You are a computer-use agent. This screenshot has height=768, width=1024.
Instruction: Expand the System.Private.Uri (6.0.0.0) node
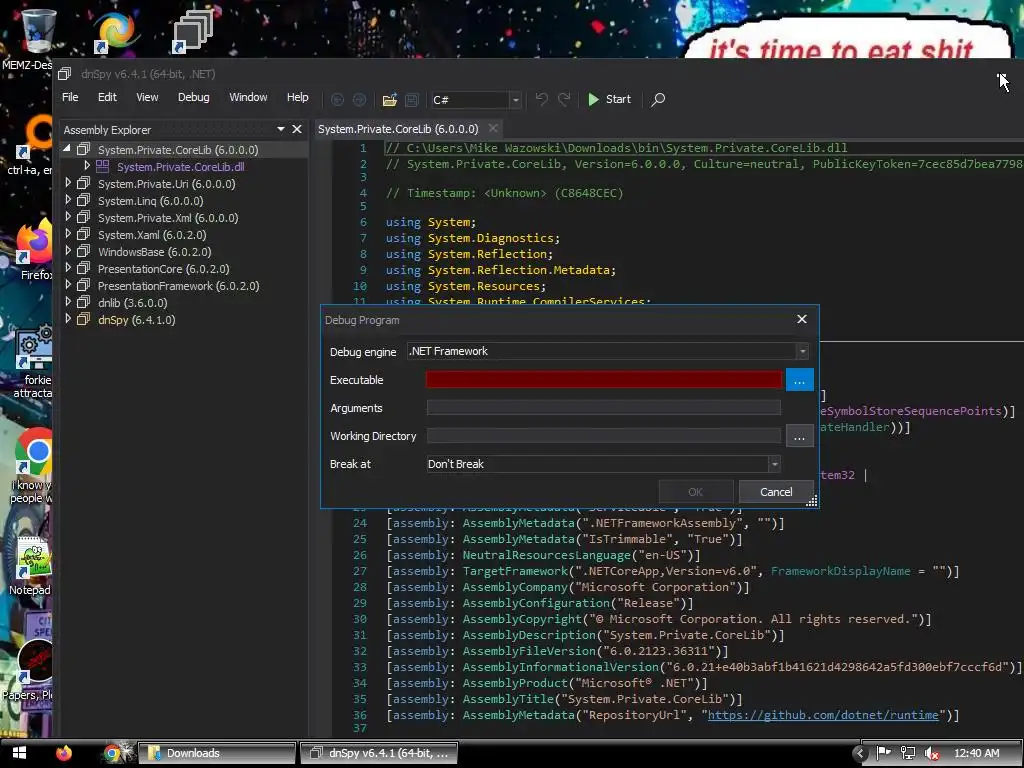pos(68,183)
